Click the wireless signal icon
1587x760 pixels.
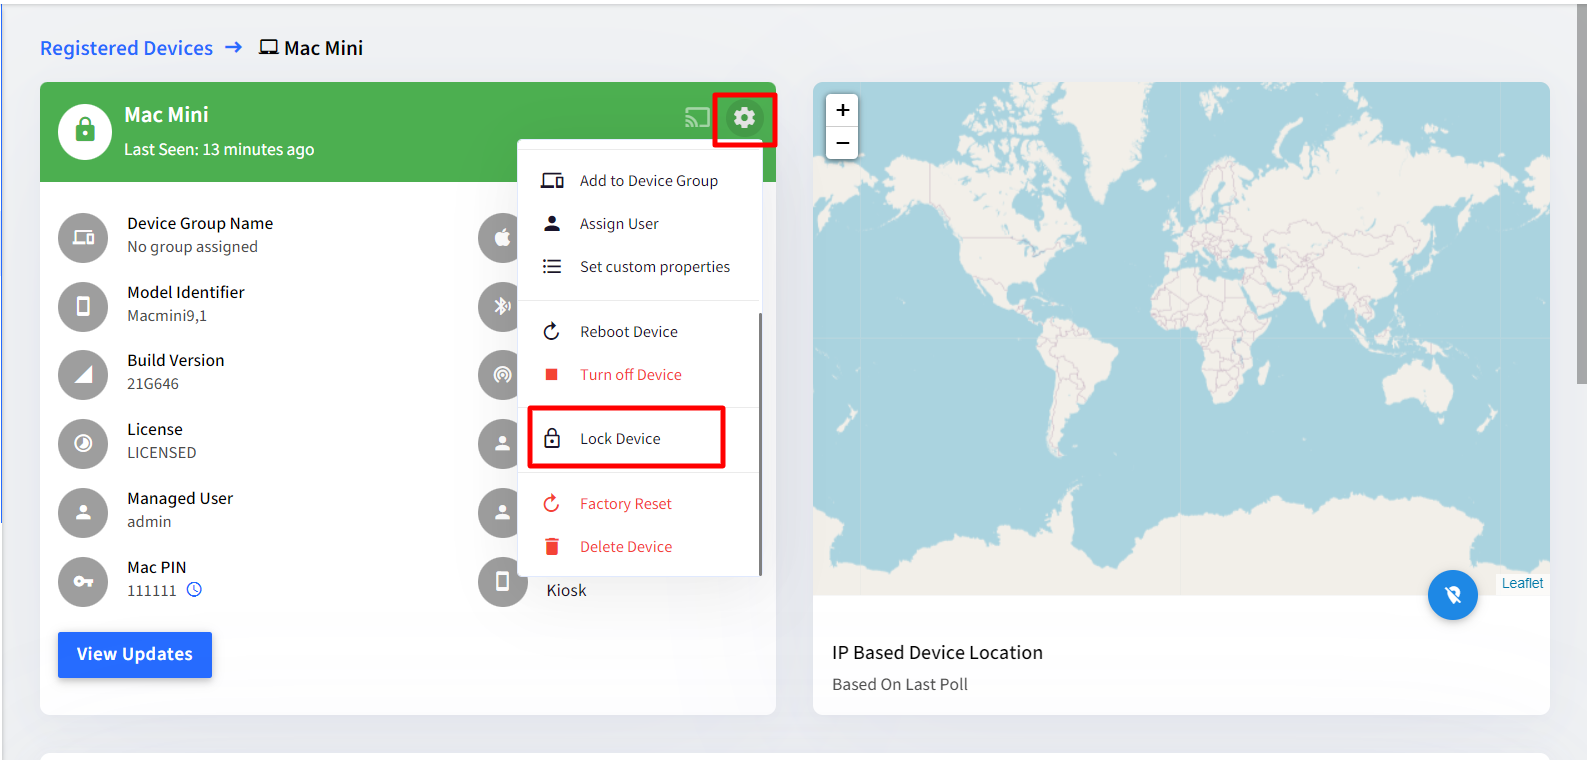500,374
